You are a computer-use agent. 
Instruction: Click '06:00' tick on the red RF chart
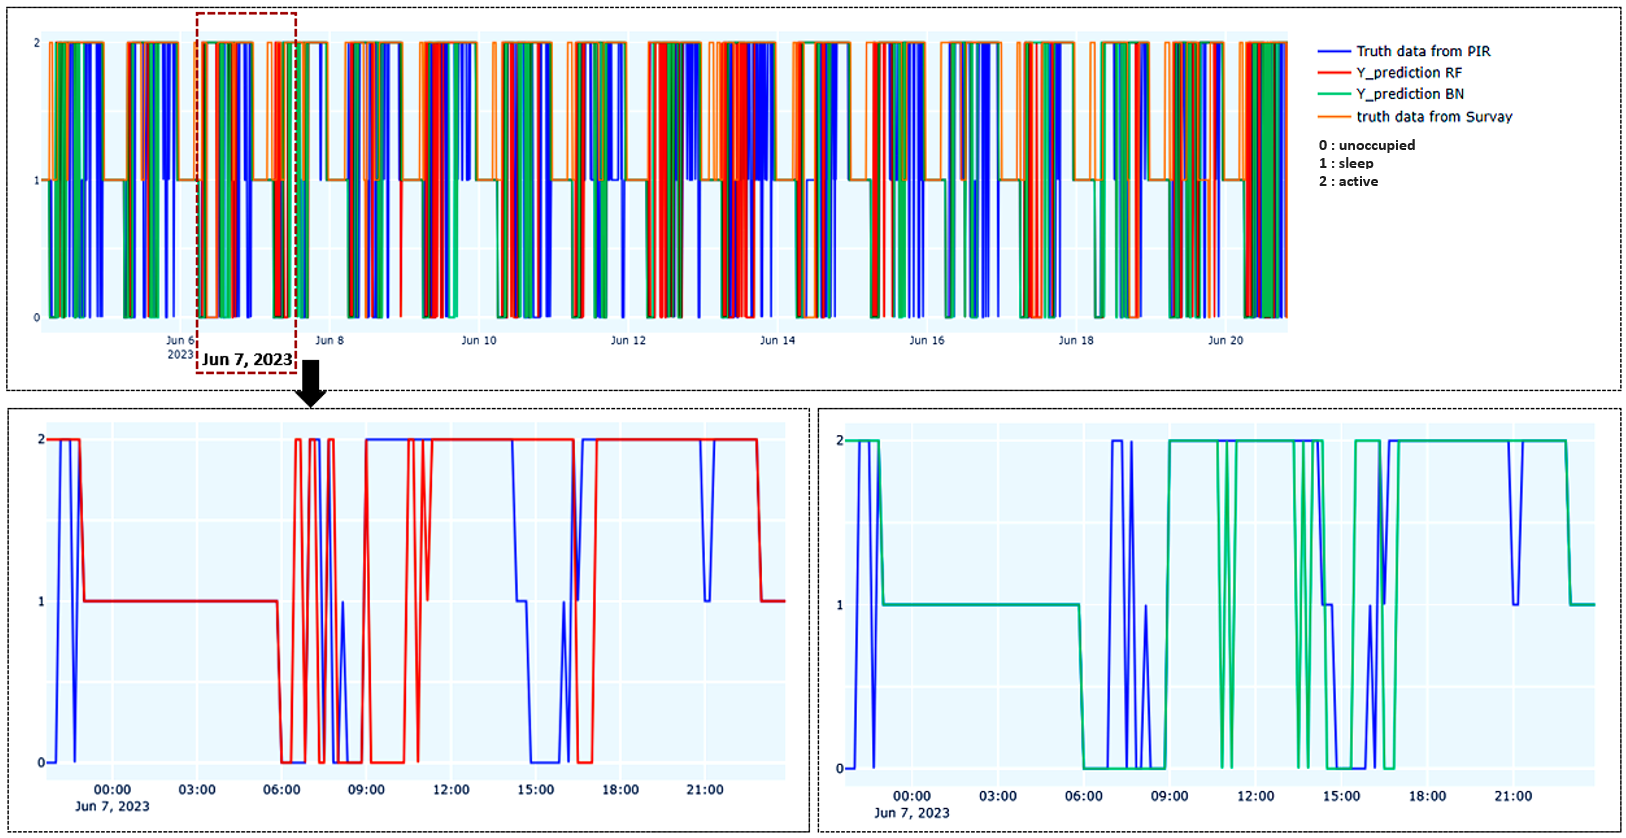282,790
